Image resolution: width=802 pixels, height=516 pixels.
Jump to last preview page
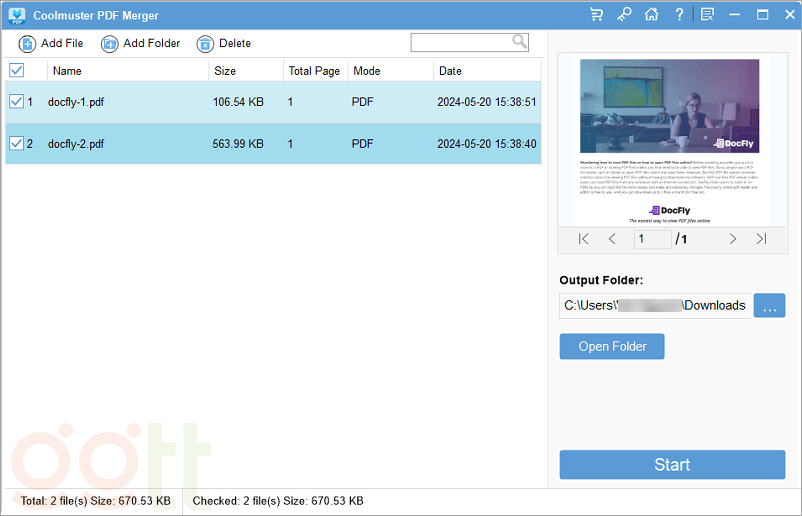pyautogui.click(x=761, y=239)
